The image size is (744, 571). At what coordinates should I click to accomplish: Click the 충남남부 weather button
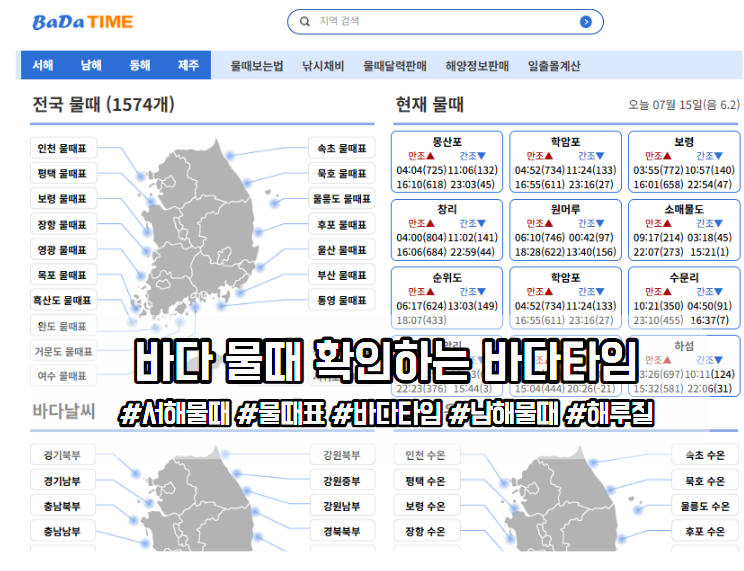[x=63, y=531]
